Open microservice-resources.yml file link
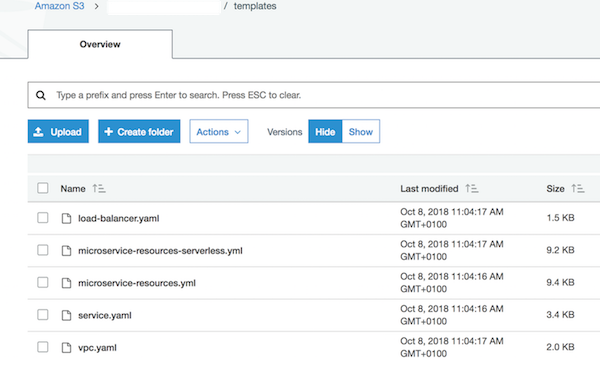Screen dimensions: 600x370 (x=137, y=283)
